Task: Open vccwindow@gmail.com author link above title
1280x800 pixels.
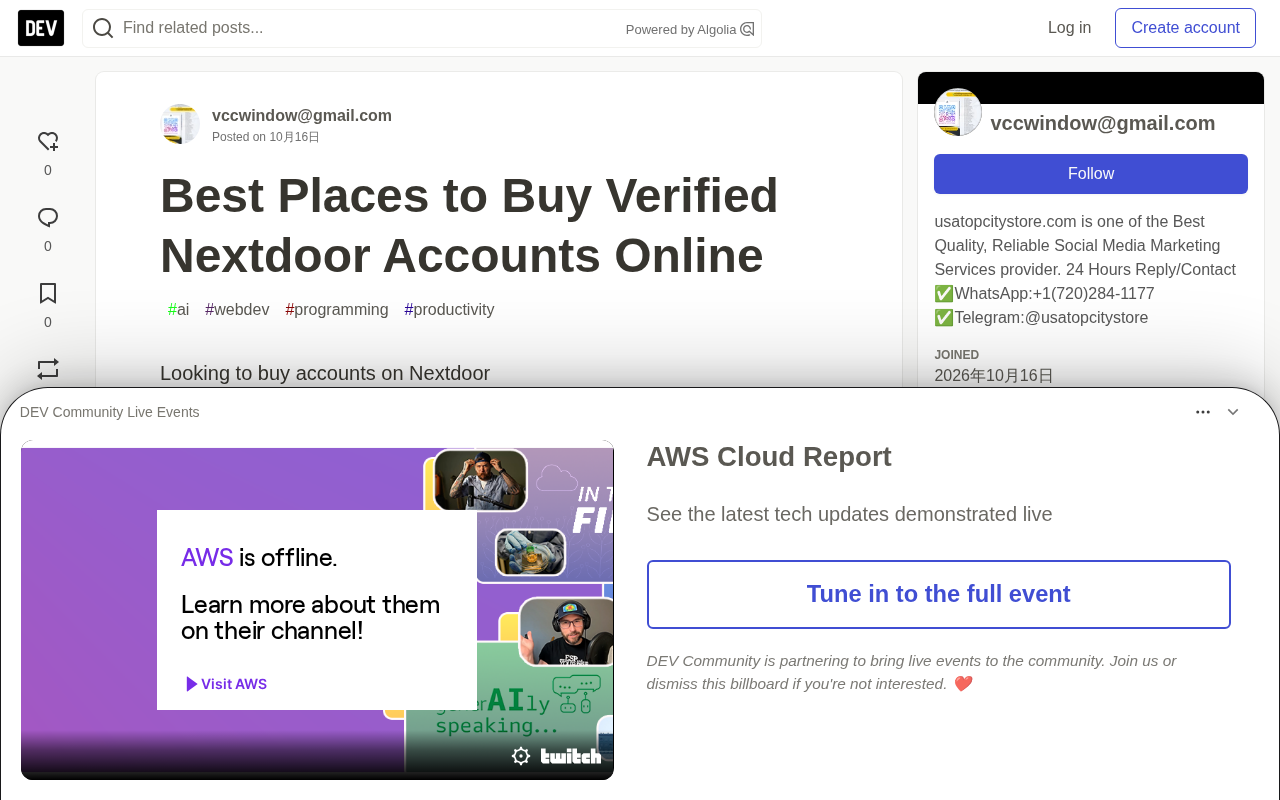Action: pyautogui.click(x=302, y=116)
